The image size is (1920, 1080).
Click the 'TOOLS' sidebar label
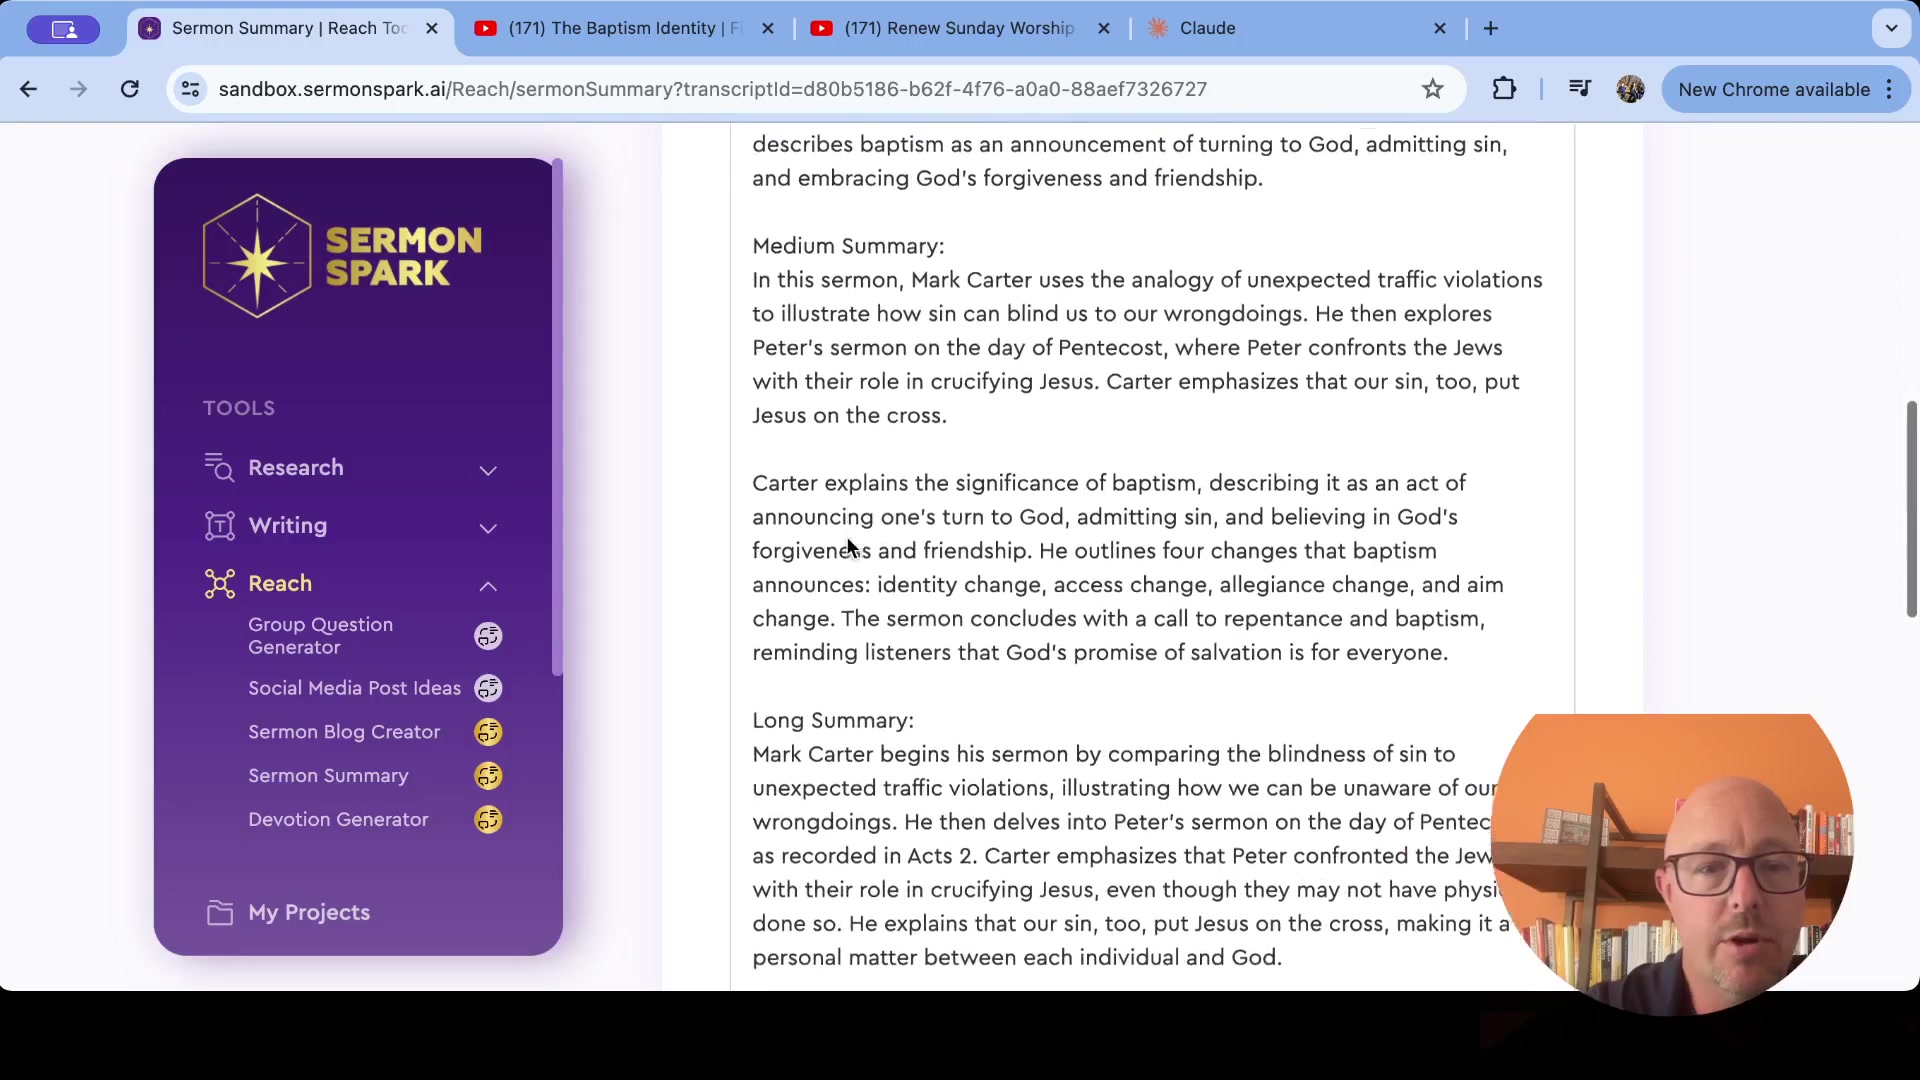coord(239,408)
